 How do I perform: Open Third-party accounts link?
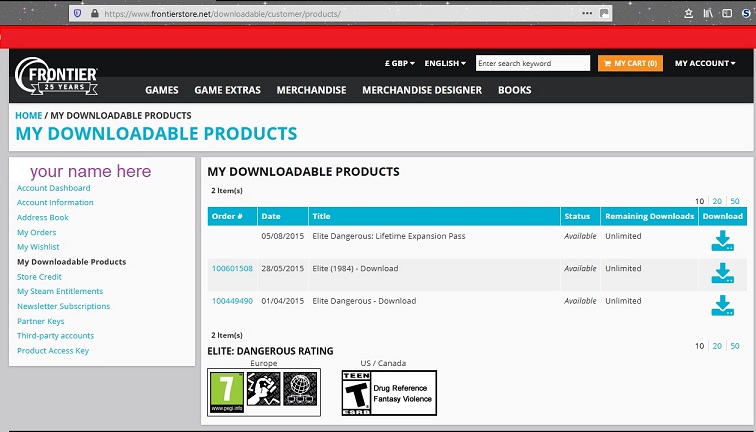point(55,336)
